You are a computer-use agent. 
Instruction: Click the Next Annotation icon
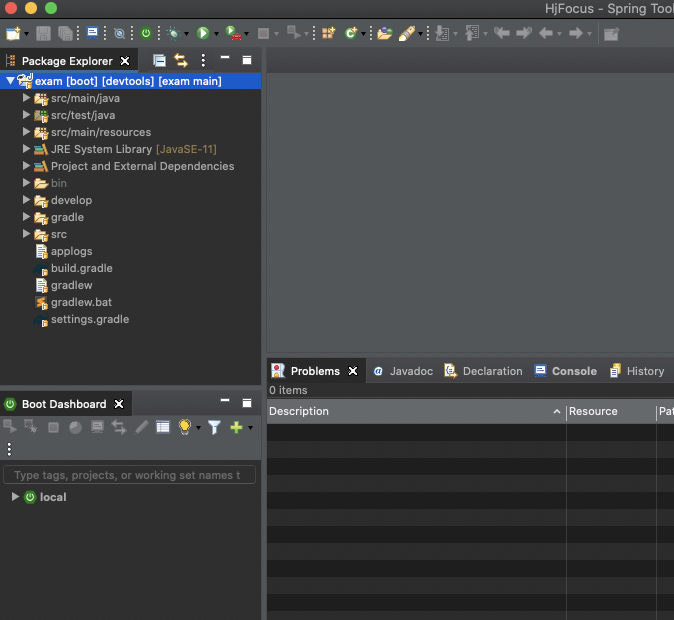point(441,33)
